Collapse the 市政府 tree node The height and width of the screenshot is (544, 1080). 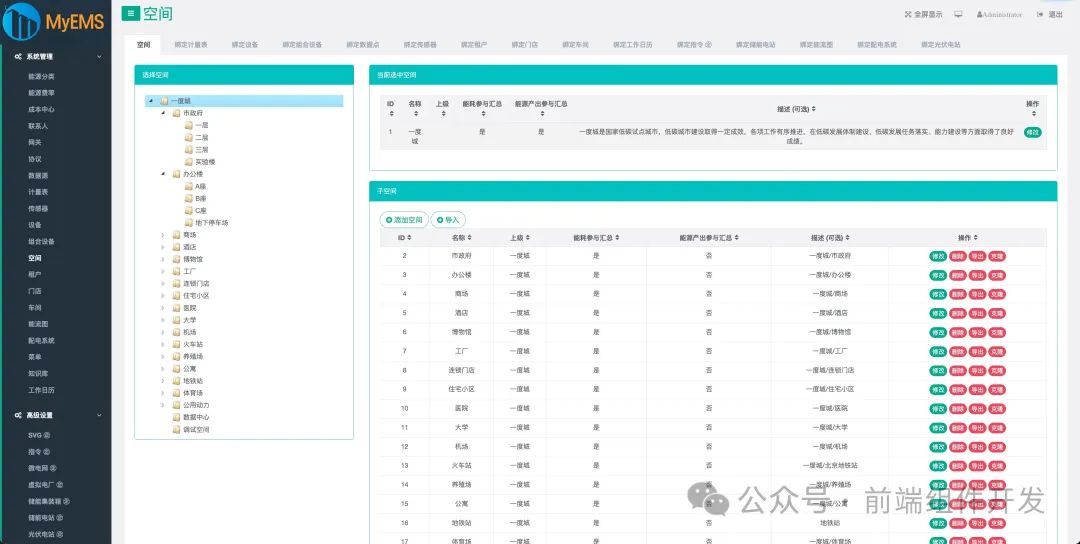coord(163,113)
